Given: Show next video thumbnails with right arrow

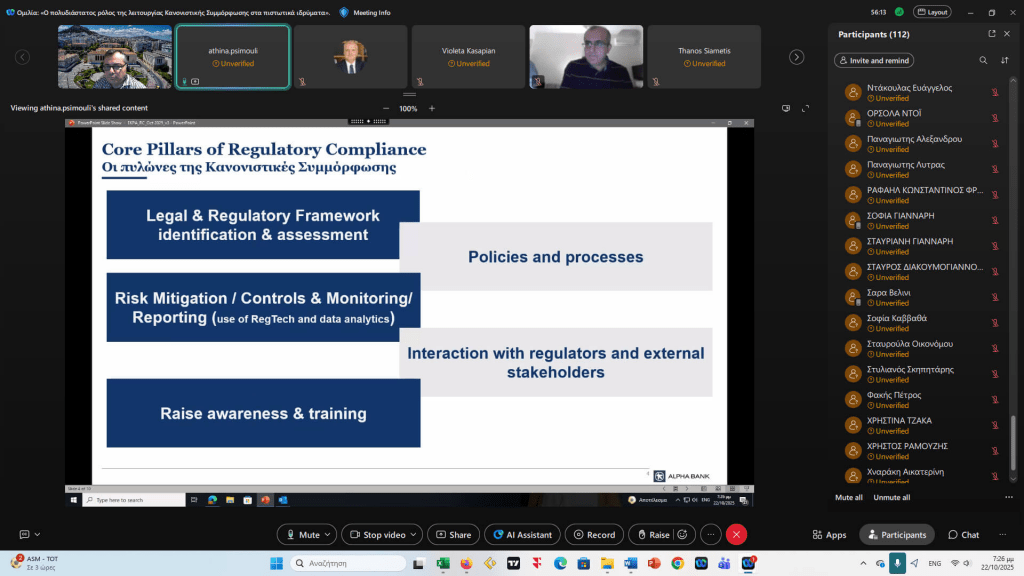Looking at the screenshot, I should coord(796,57).
